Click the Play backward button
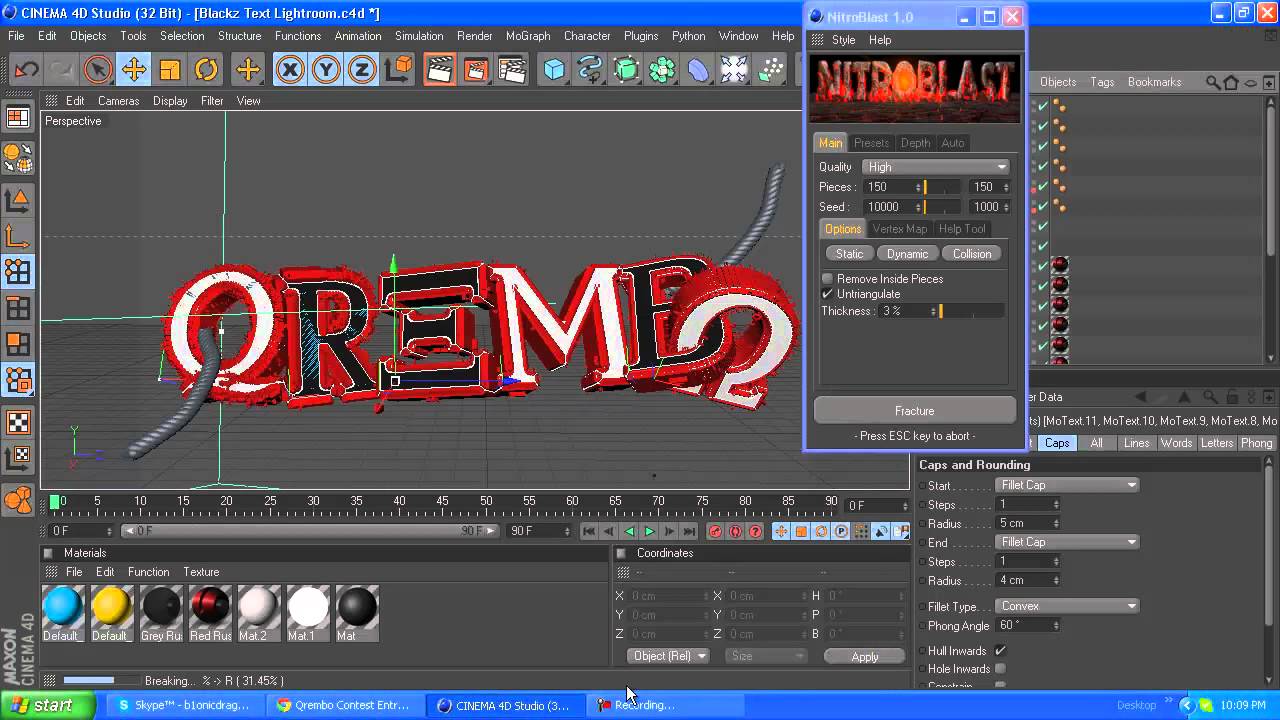This screenshot has height=720, width=1280. coord(629,531)
